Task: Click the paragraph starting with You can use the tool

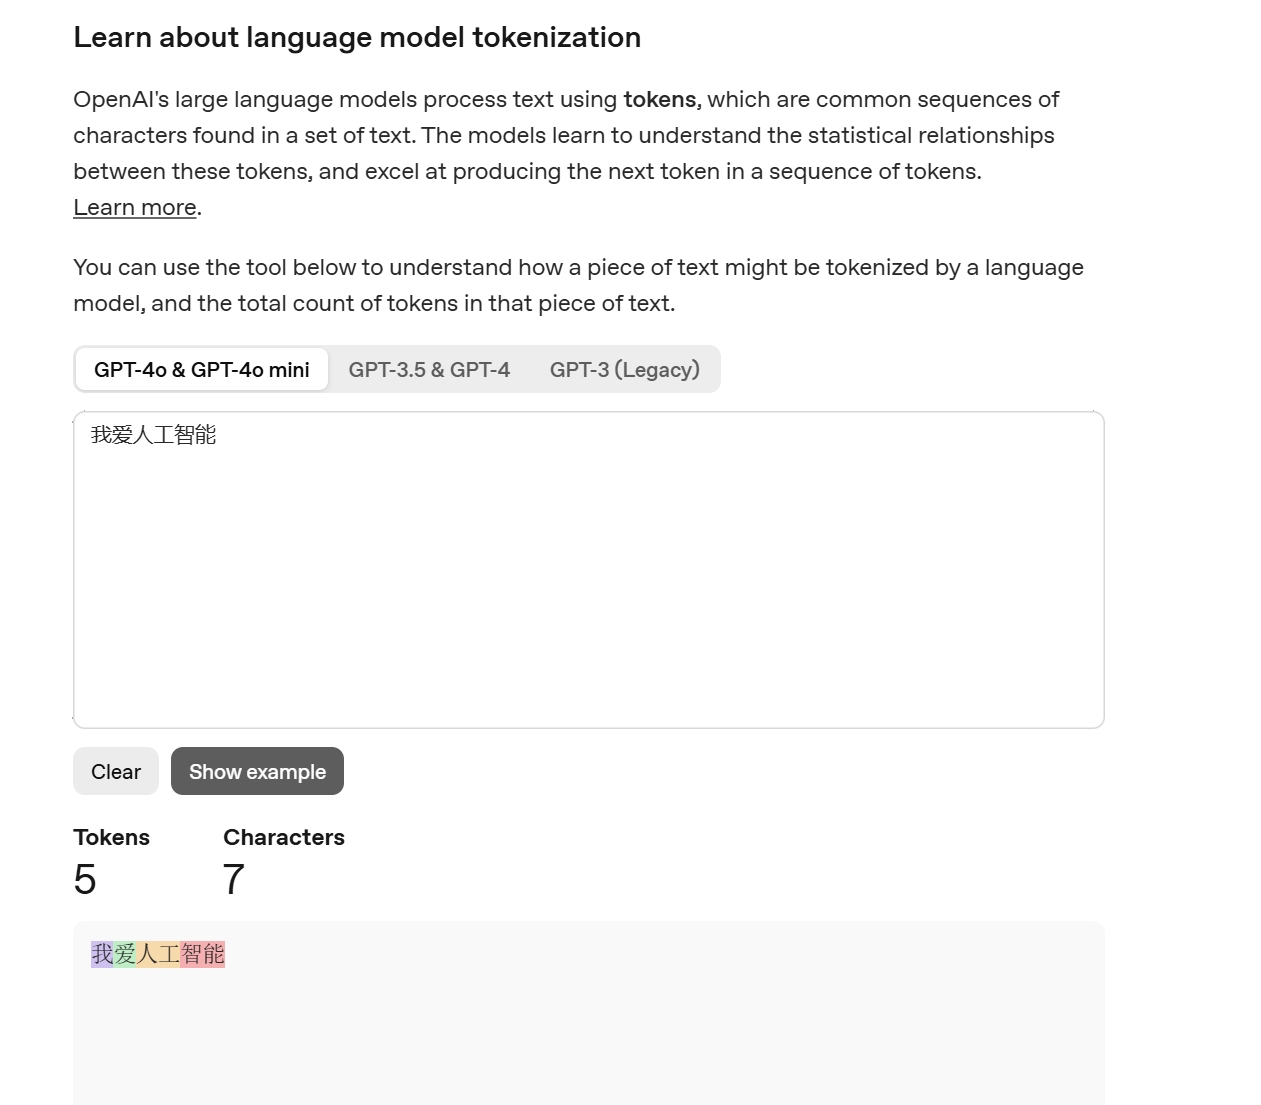Action: [578, 286]
